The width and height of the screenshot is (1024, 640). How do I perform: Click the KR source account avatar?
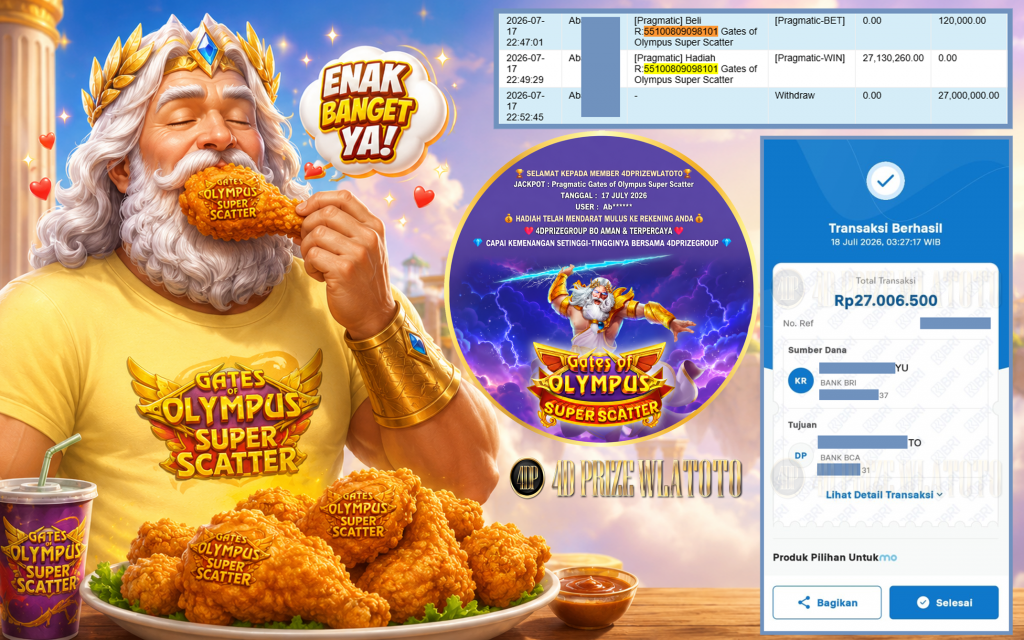(801, 381)
